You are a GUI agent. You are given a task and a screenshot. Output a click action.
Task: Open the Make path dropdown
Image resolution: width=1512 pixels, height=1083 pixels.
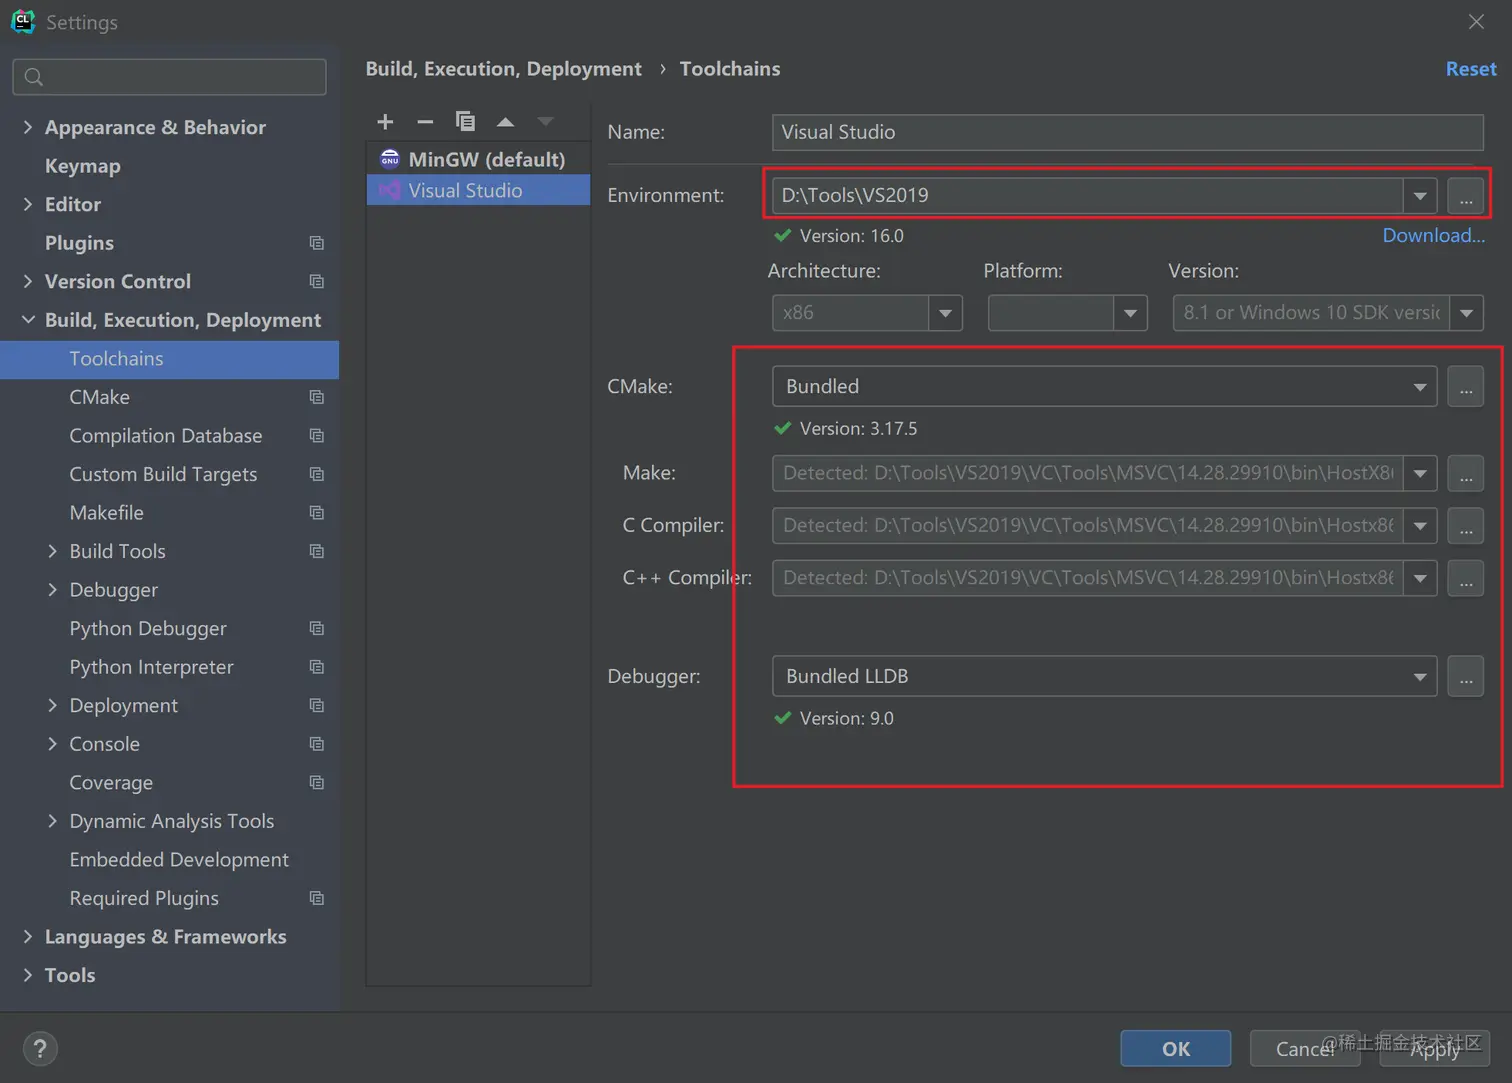(1420, 474)
